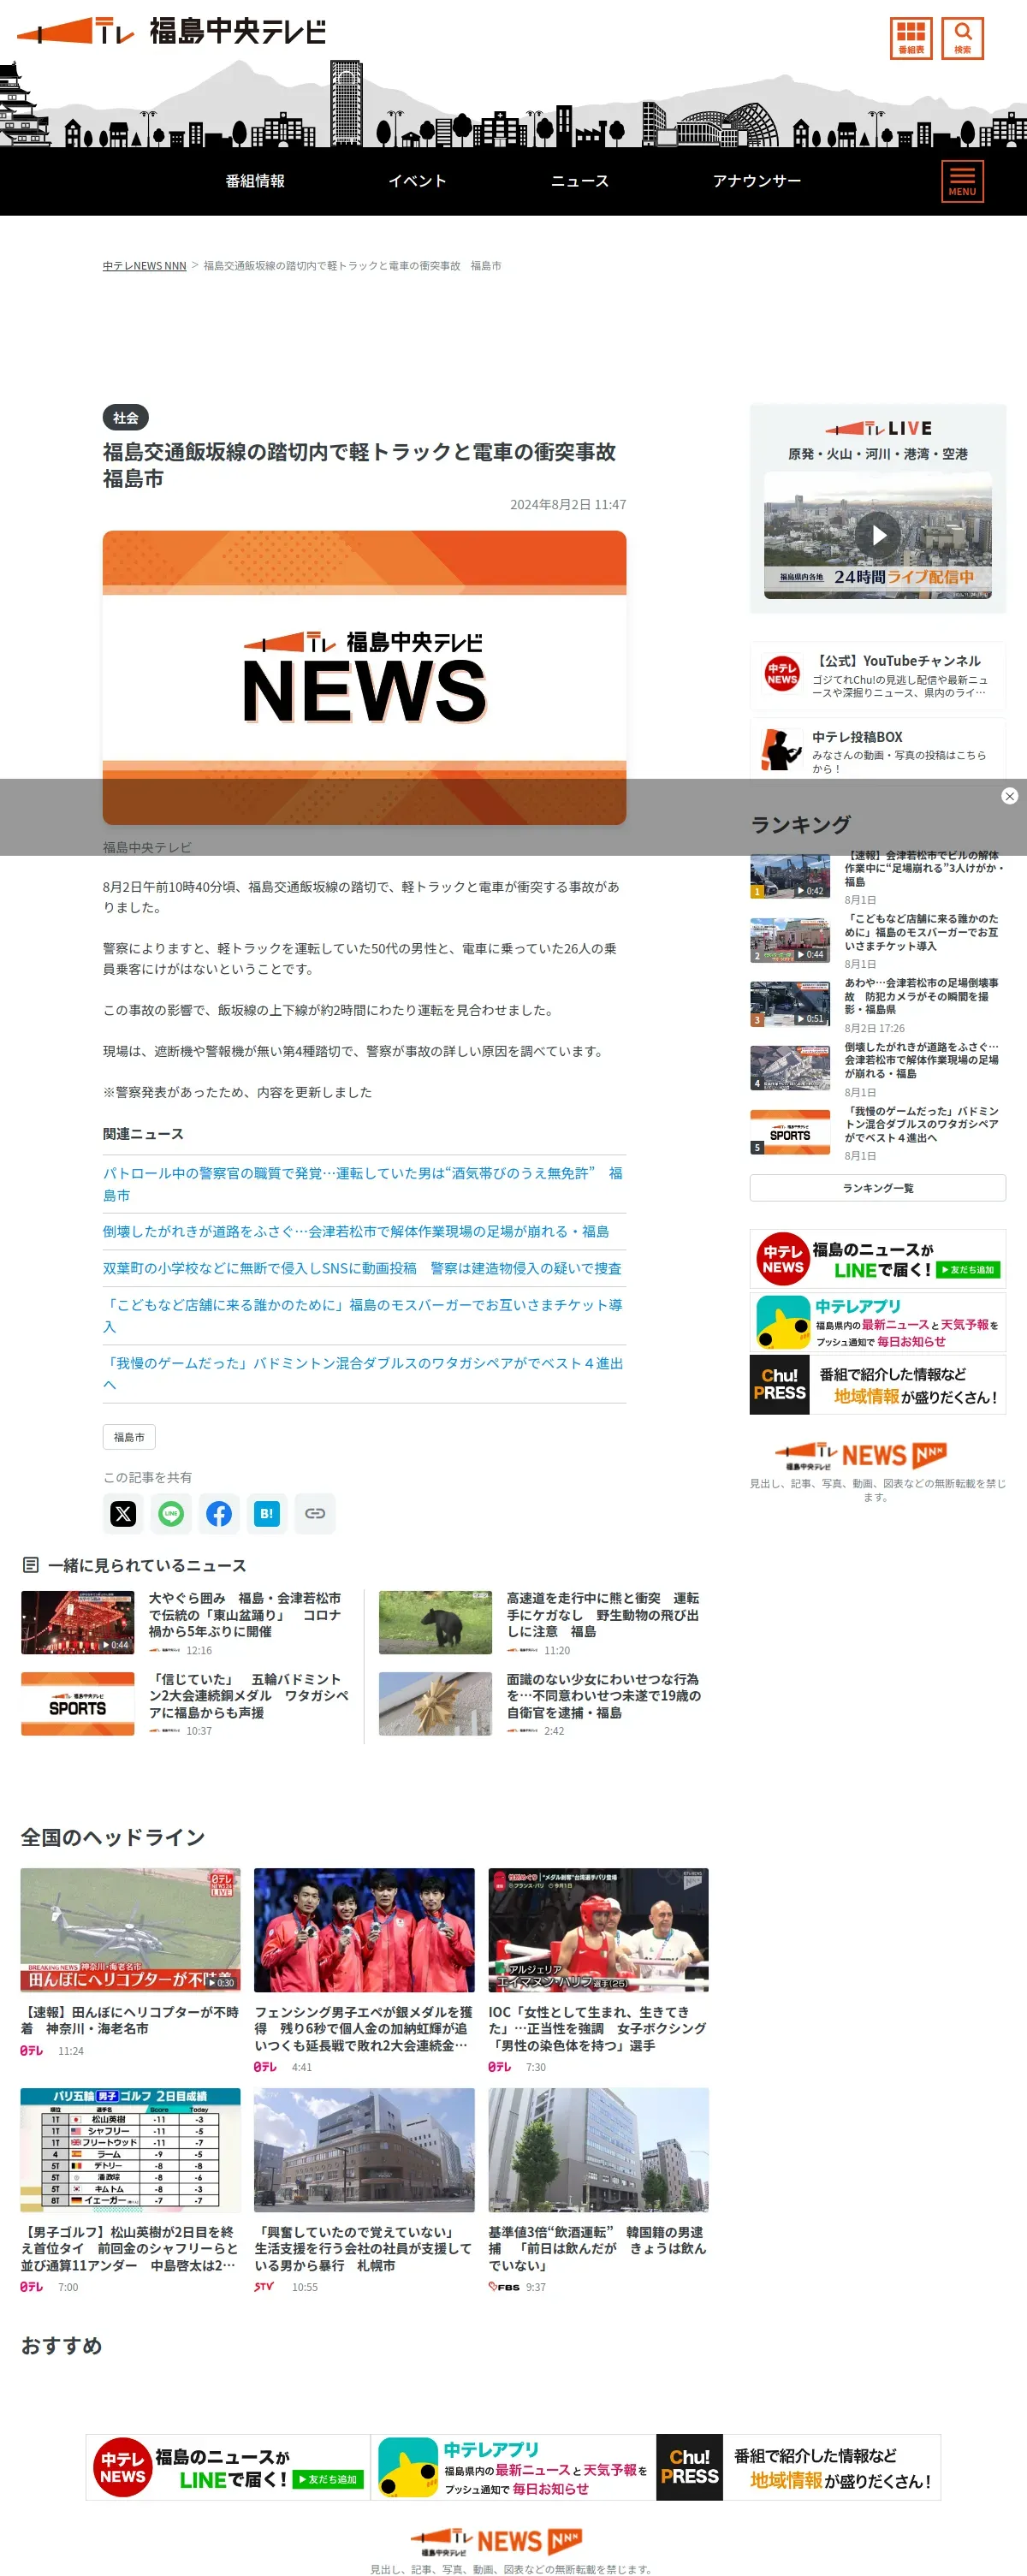Image resolution: width=1027 pixels, height=2576 pixels.
Task: Close the gray overlay banner
Action: [x=1009, y=796]
